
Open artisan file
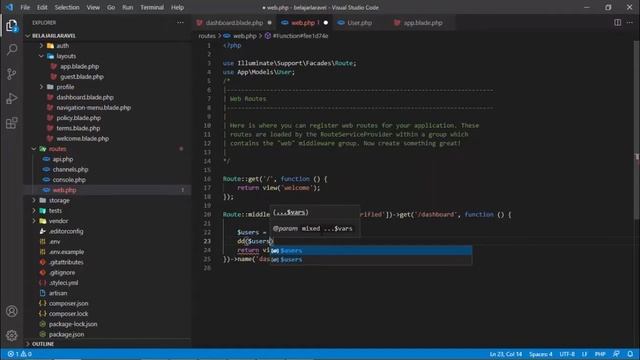click(58, 293)
